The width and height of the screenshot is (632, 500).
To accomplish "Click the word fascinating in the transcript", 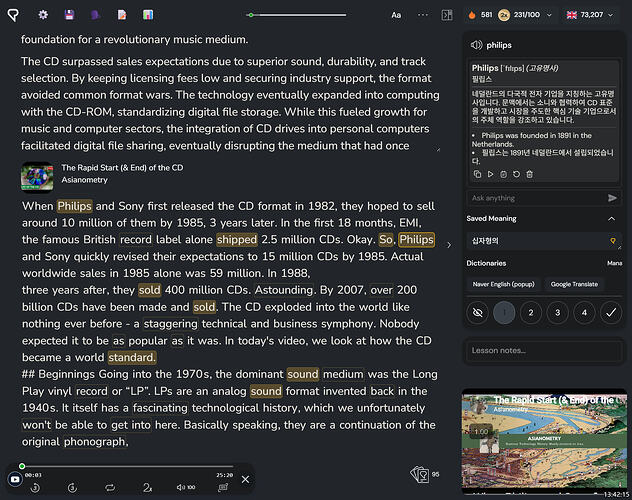I will click(x=160, y=408).
